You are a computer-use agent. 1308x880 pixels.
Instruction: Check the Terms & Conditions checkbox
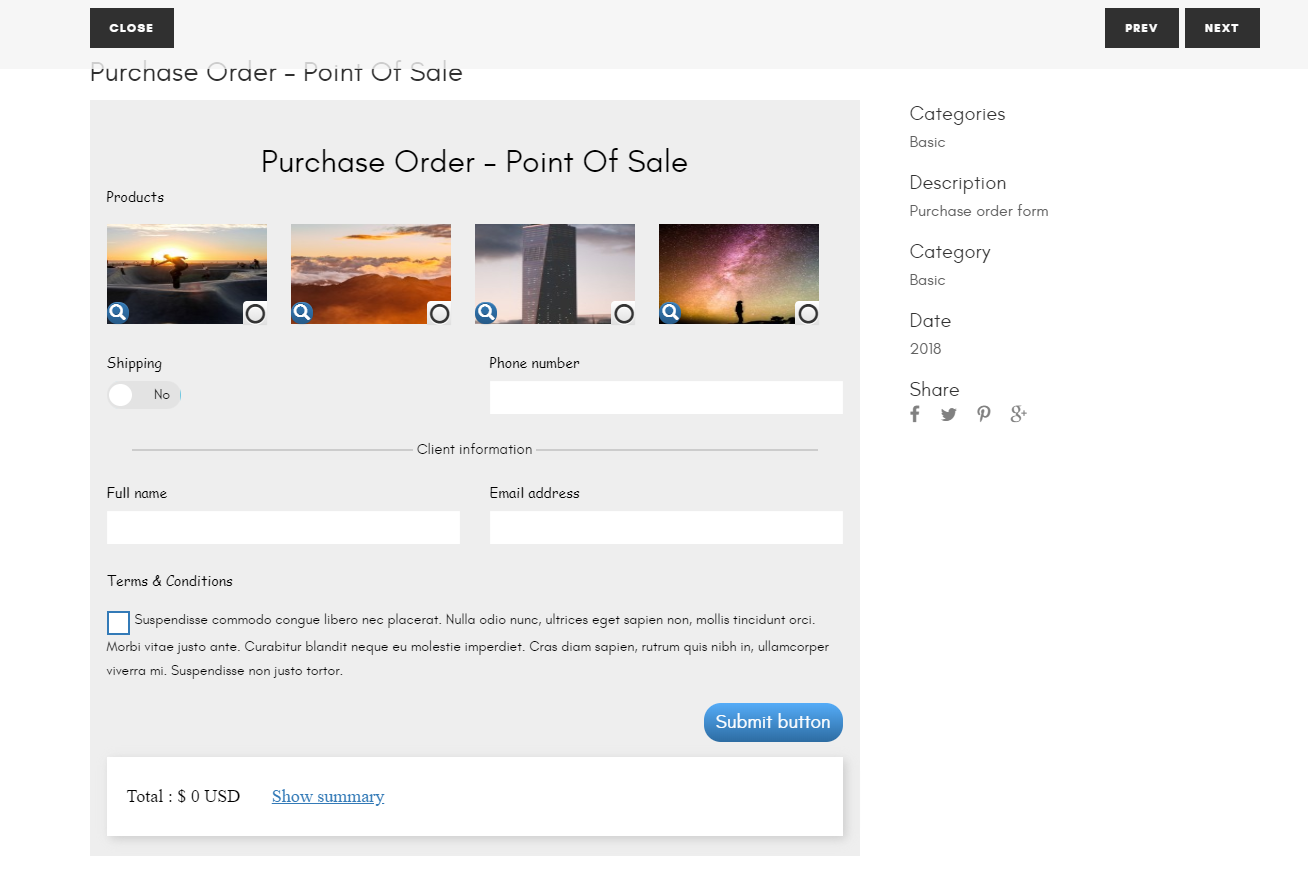tap(118, 622)
